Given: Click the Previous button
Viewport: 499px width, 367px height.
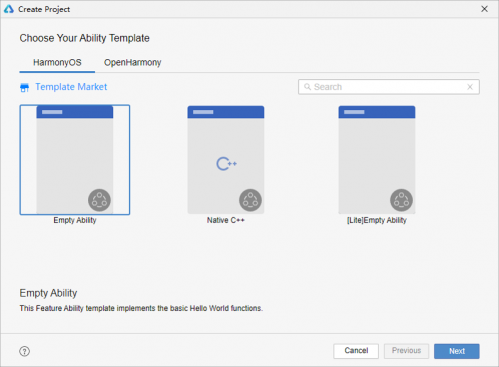Looking at the screenshot, I should [x=406, y=351].
